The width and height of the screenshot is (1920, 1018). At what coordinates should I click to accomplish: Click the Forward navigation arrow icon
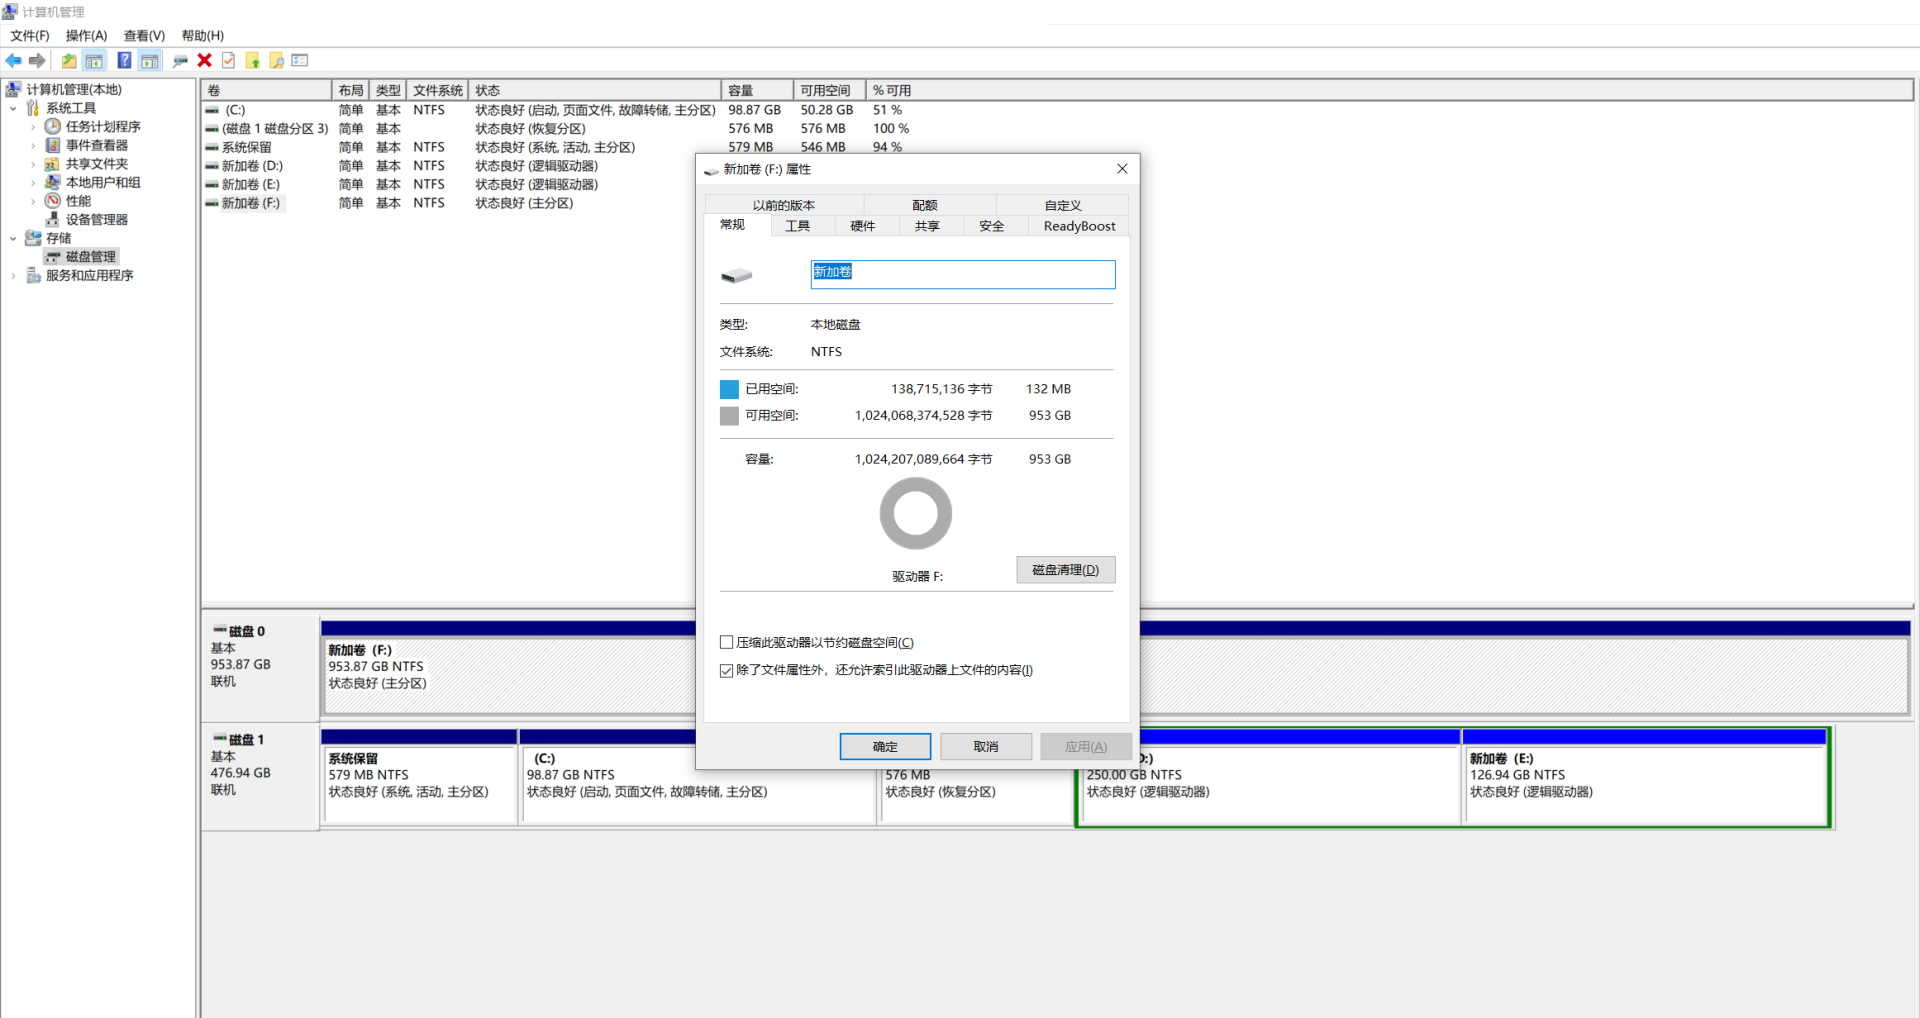37,60
